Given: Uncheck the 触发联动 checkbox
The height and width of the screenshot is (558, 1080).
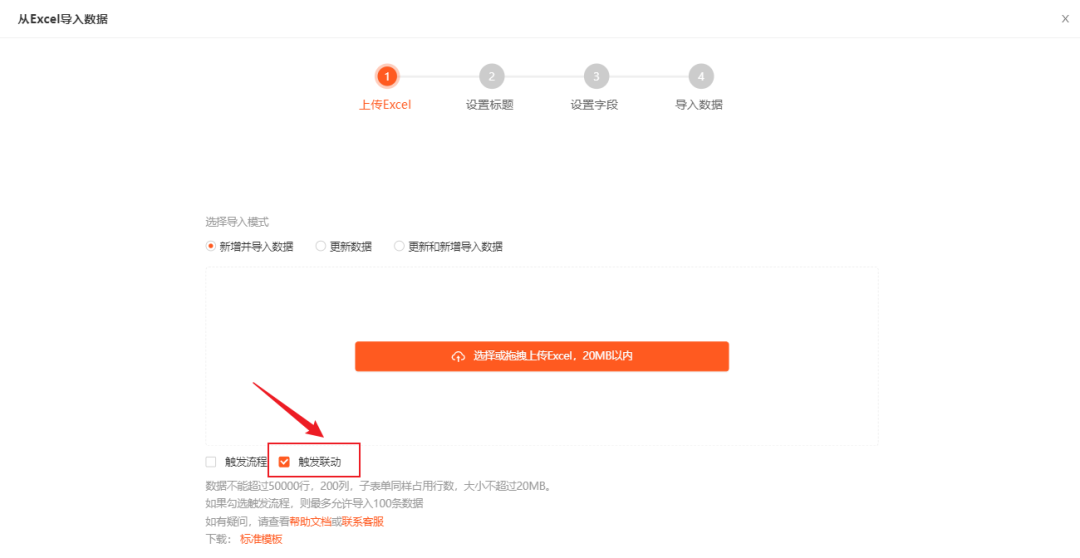Looking at the screenshot, I should coord(284,462).
